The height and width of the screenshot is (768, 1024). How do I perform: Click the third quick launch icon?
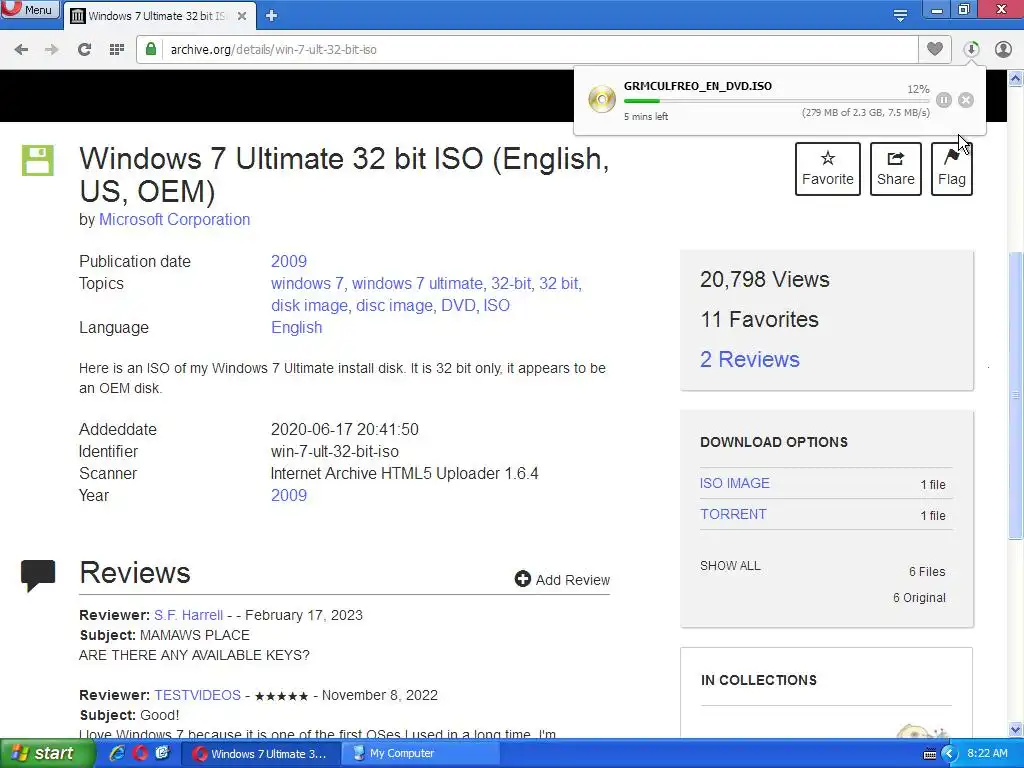click(162, 753)
